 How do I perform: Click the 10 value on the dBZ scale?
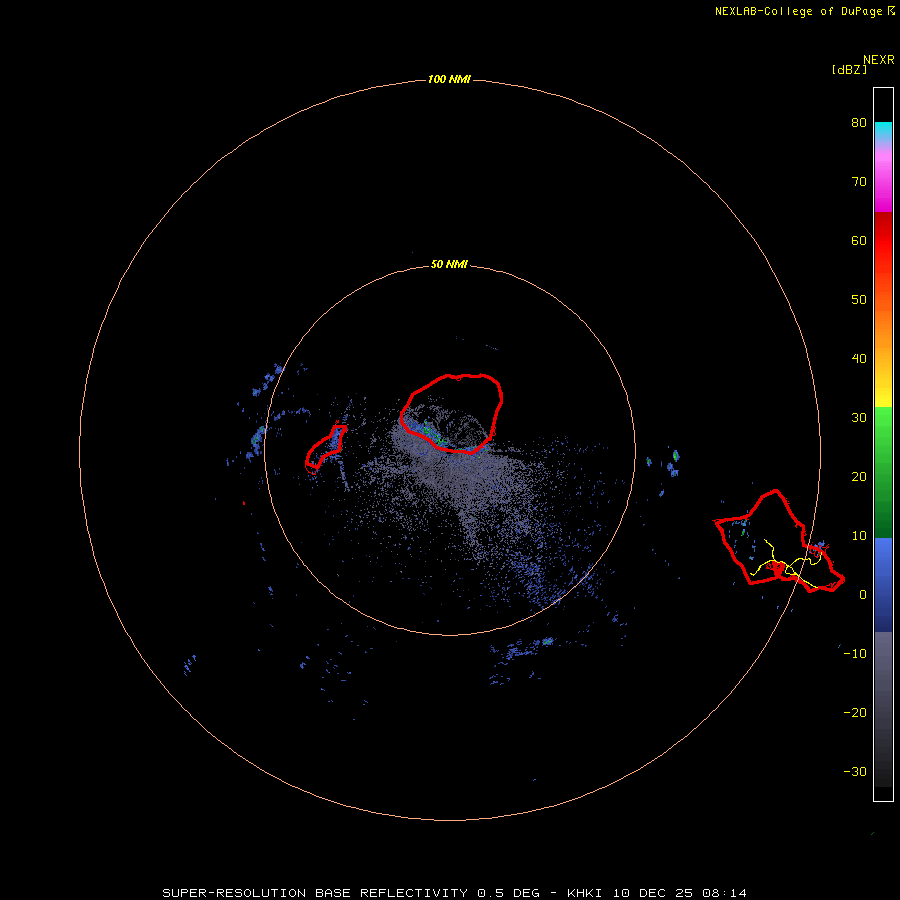pyautogui.click(x=859, y=536)
